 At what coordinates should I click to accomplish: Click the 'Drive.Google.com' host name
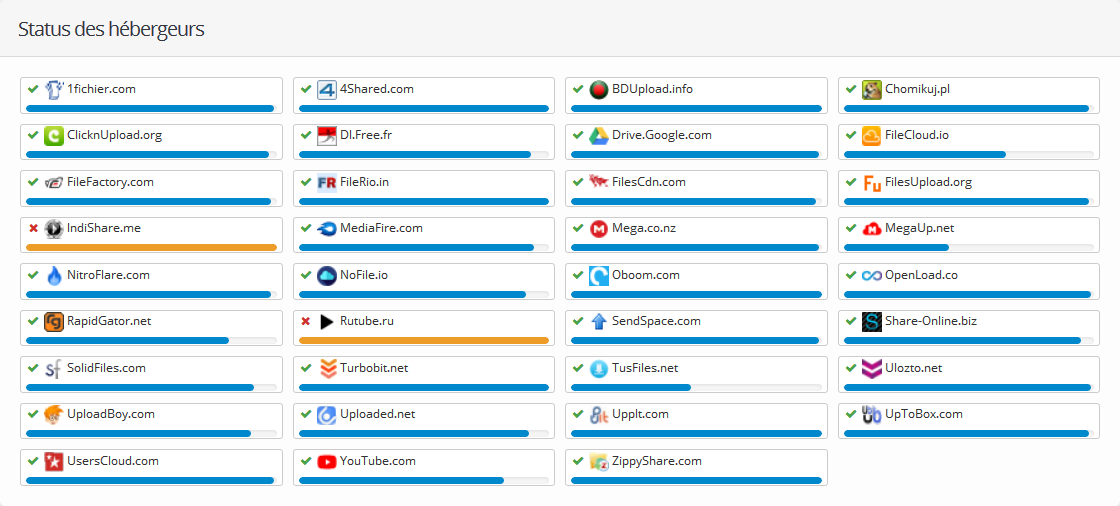661,135
